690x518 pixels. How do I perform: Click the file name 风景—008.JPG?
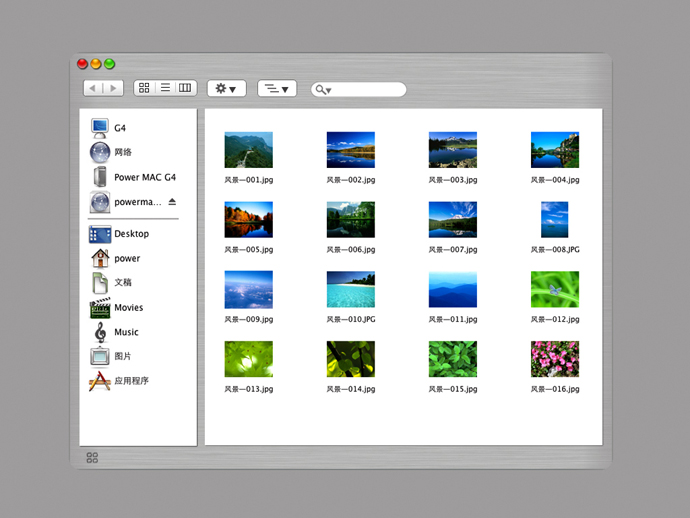click(x=555, y=250)
